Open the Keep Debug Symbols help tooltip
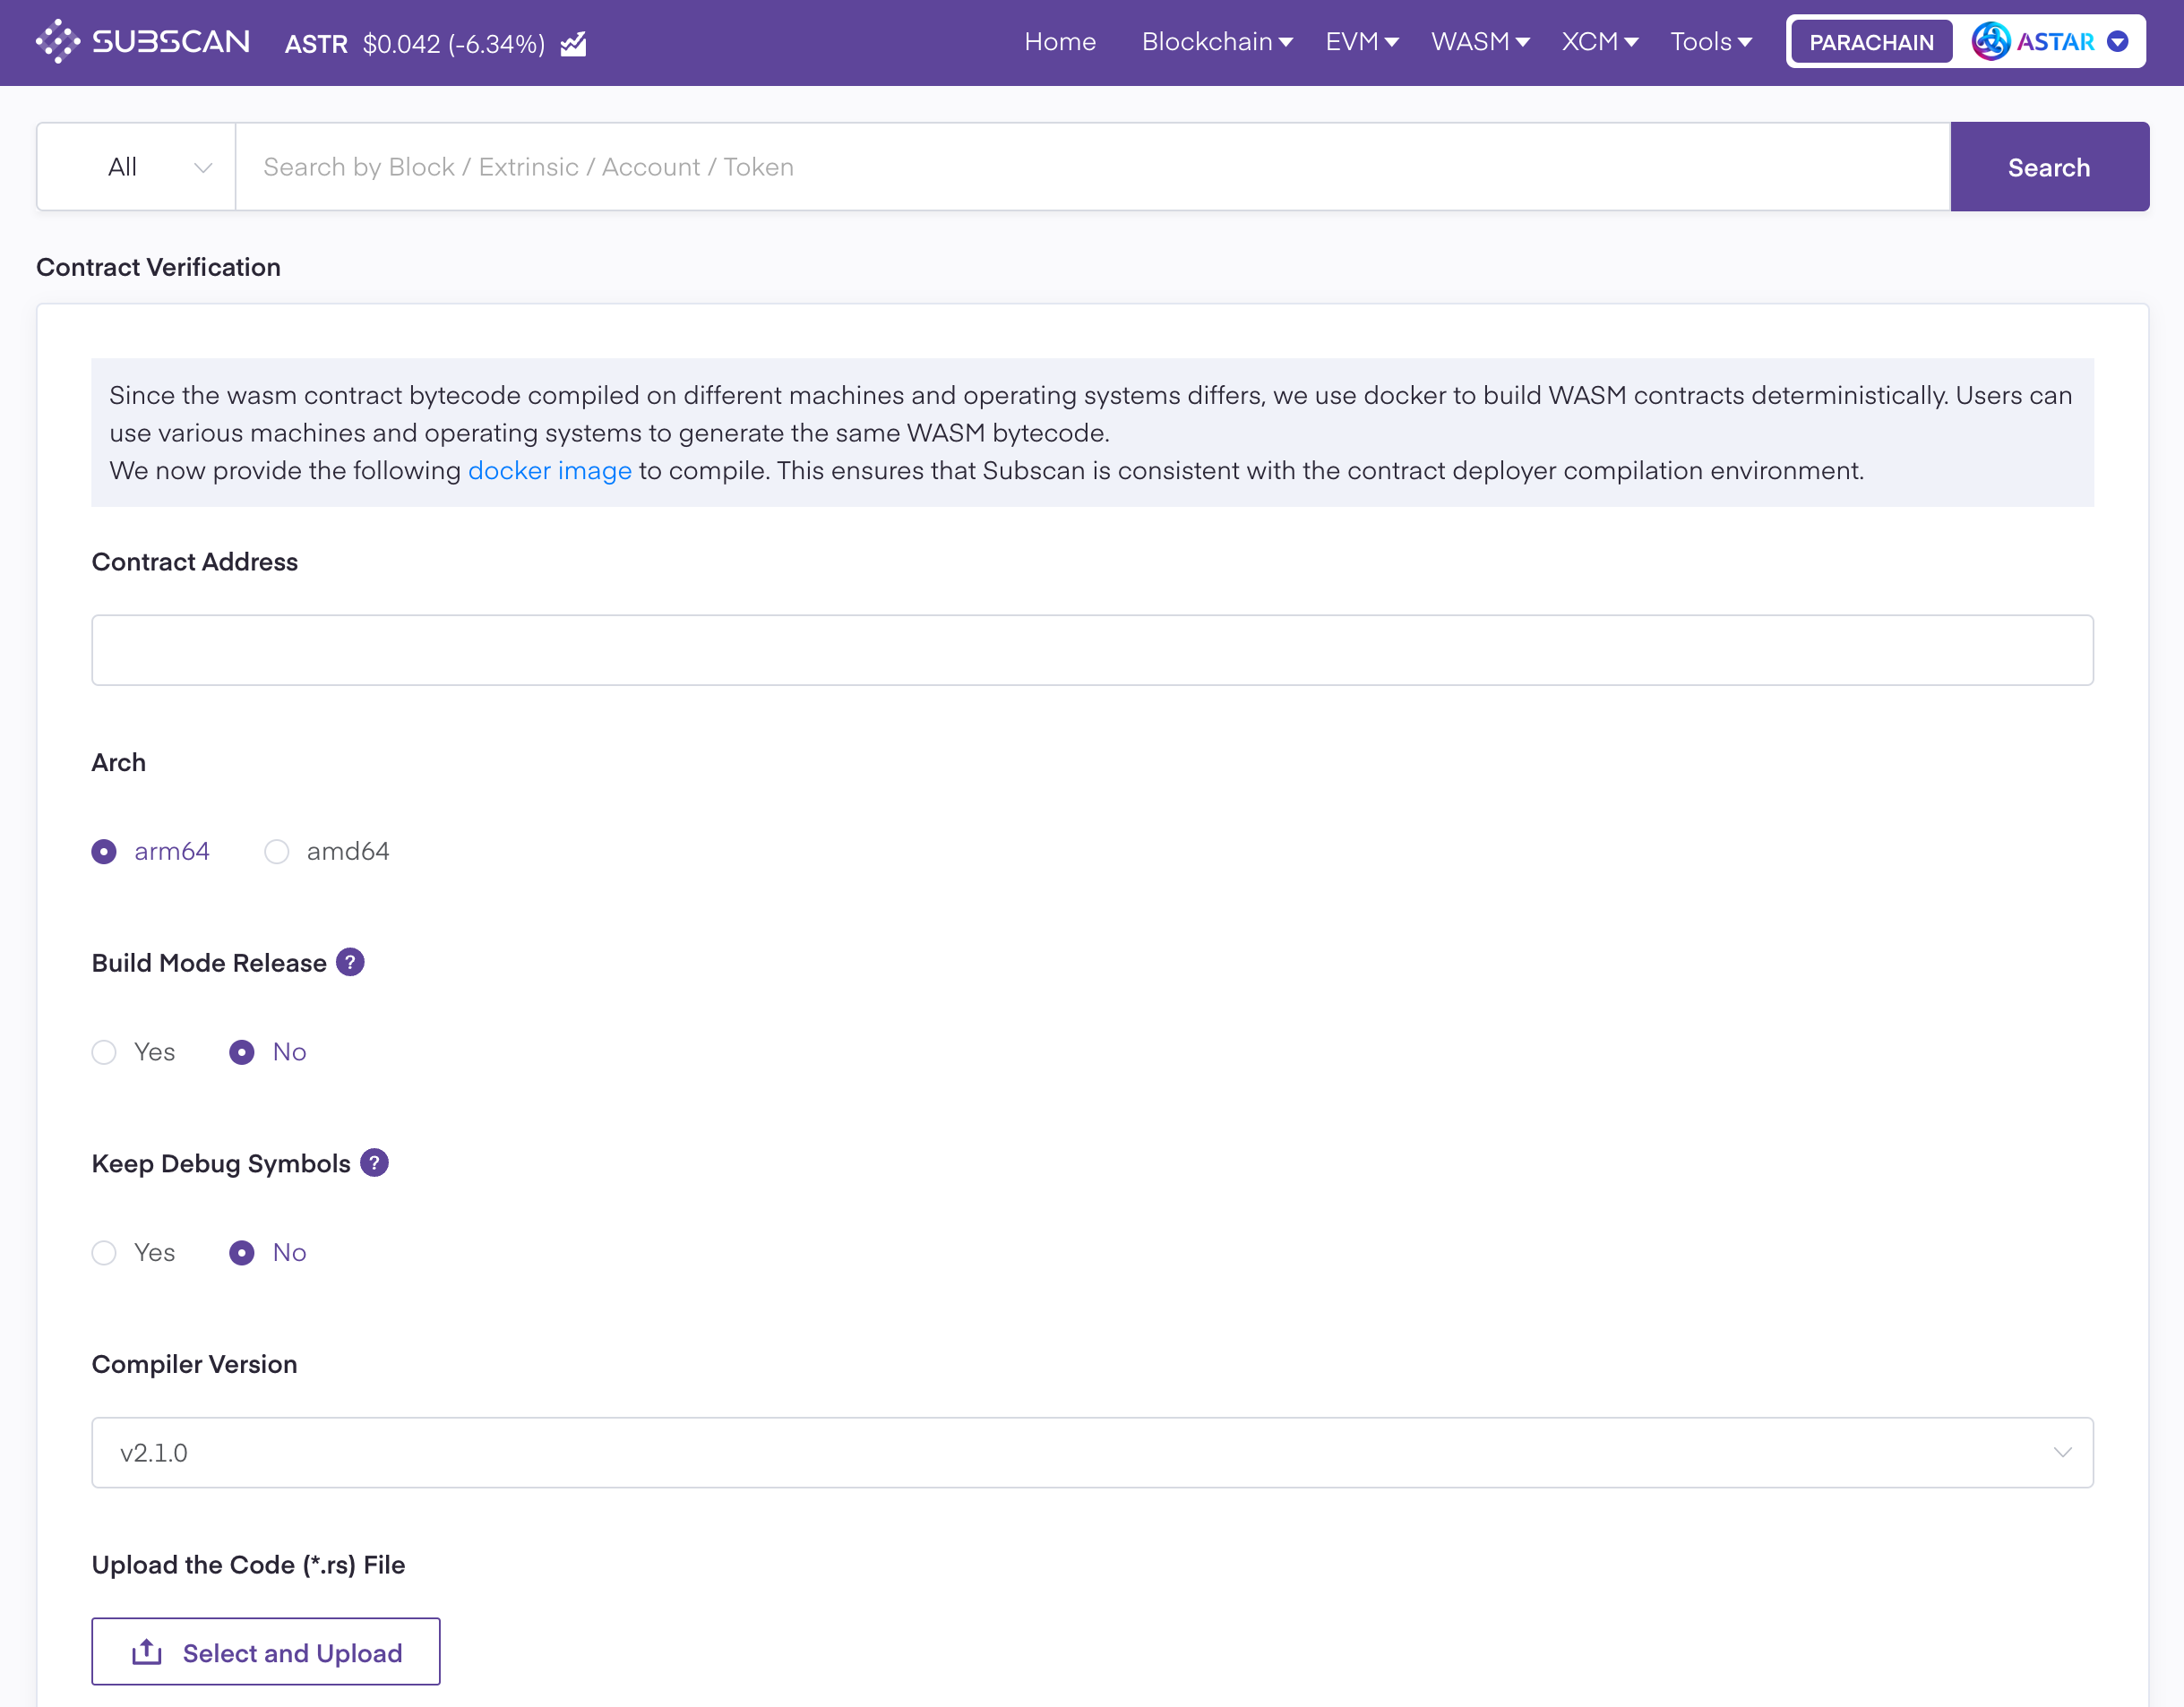2184x1707 pixels. point(374,1163)
